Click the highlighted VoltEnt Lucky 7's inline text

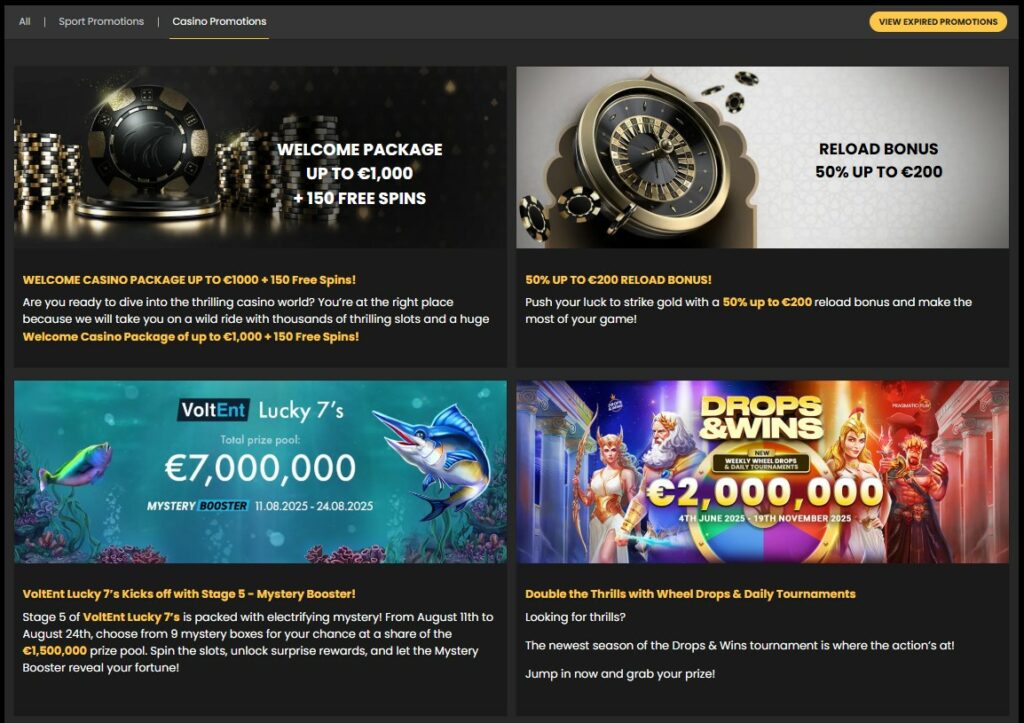[x=131, y=617]
